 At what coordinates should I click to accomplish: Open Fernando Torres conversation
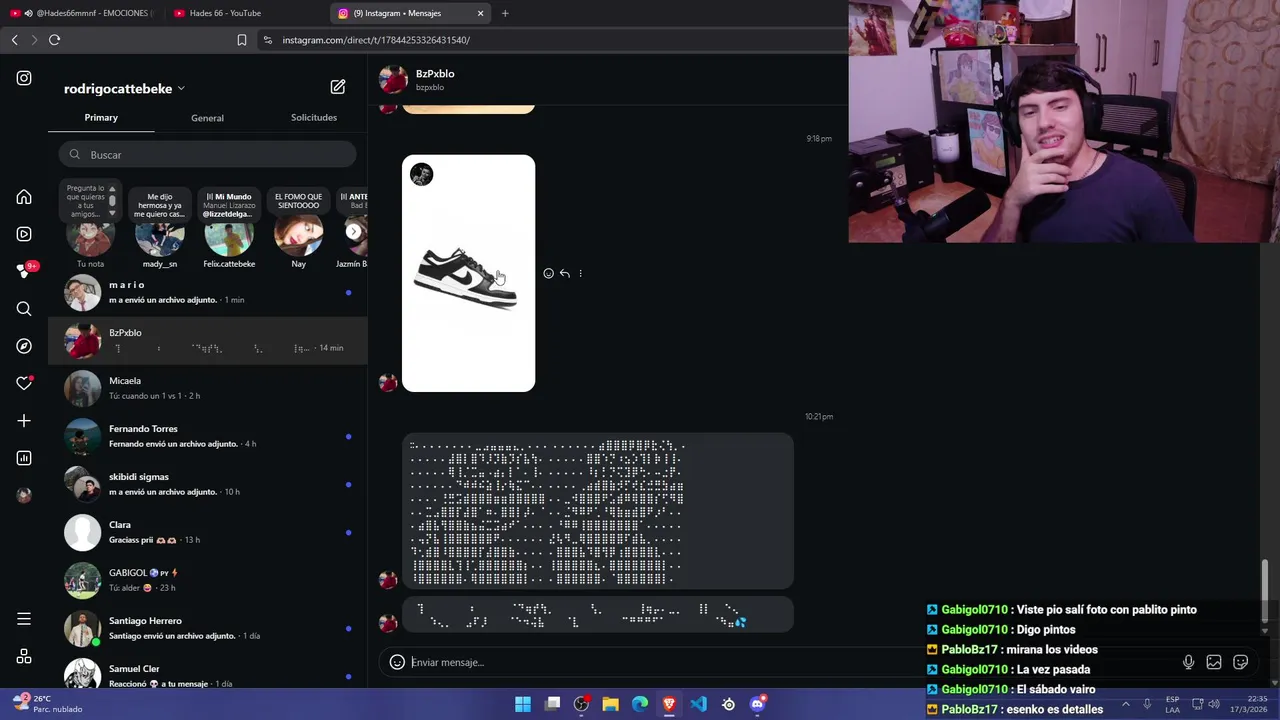(x=207, y=437)
